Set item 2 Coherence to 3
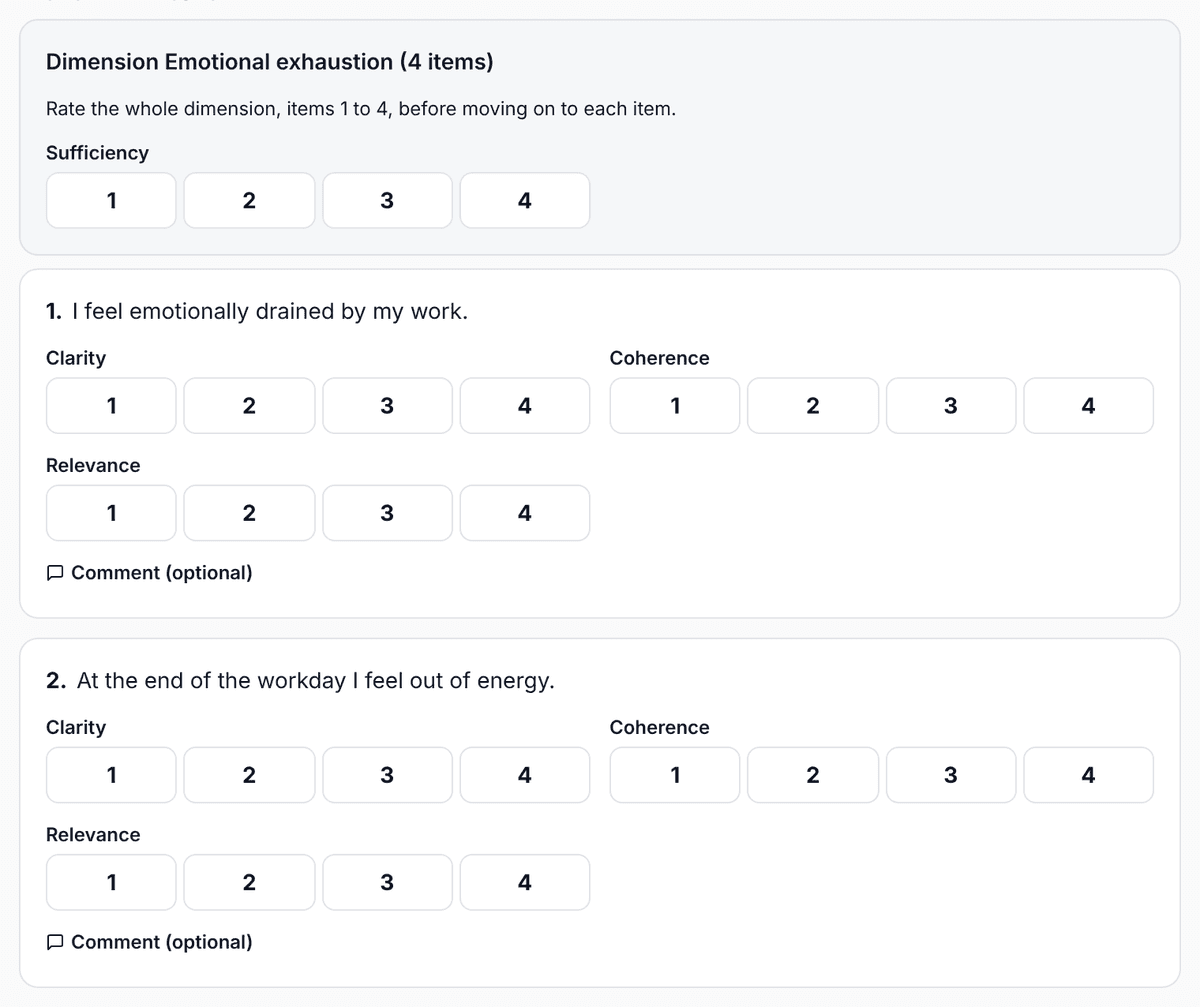Viewport: 1200px width, 1007px height. pyautogui.click(x=951, y=775)
